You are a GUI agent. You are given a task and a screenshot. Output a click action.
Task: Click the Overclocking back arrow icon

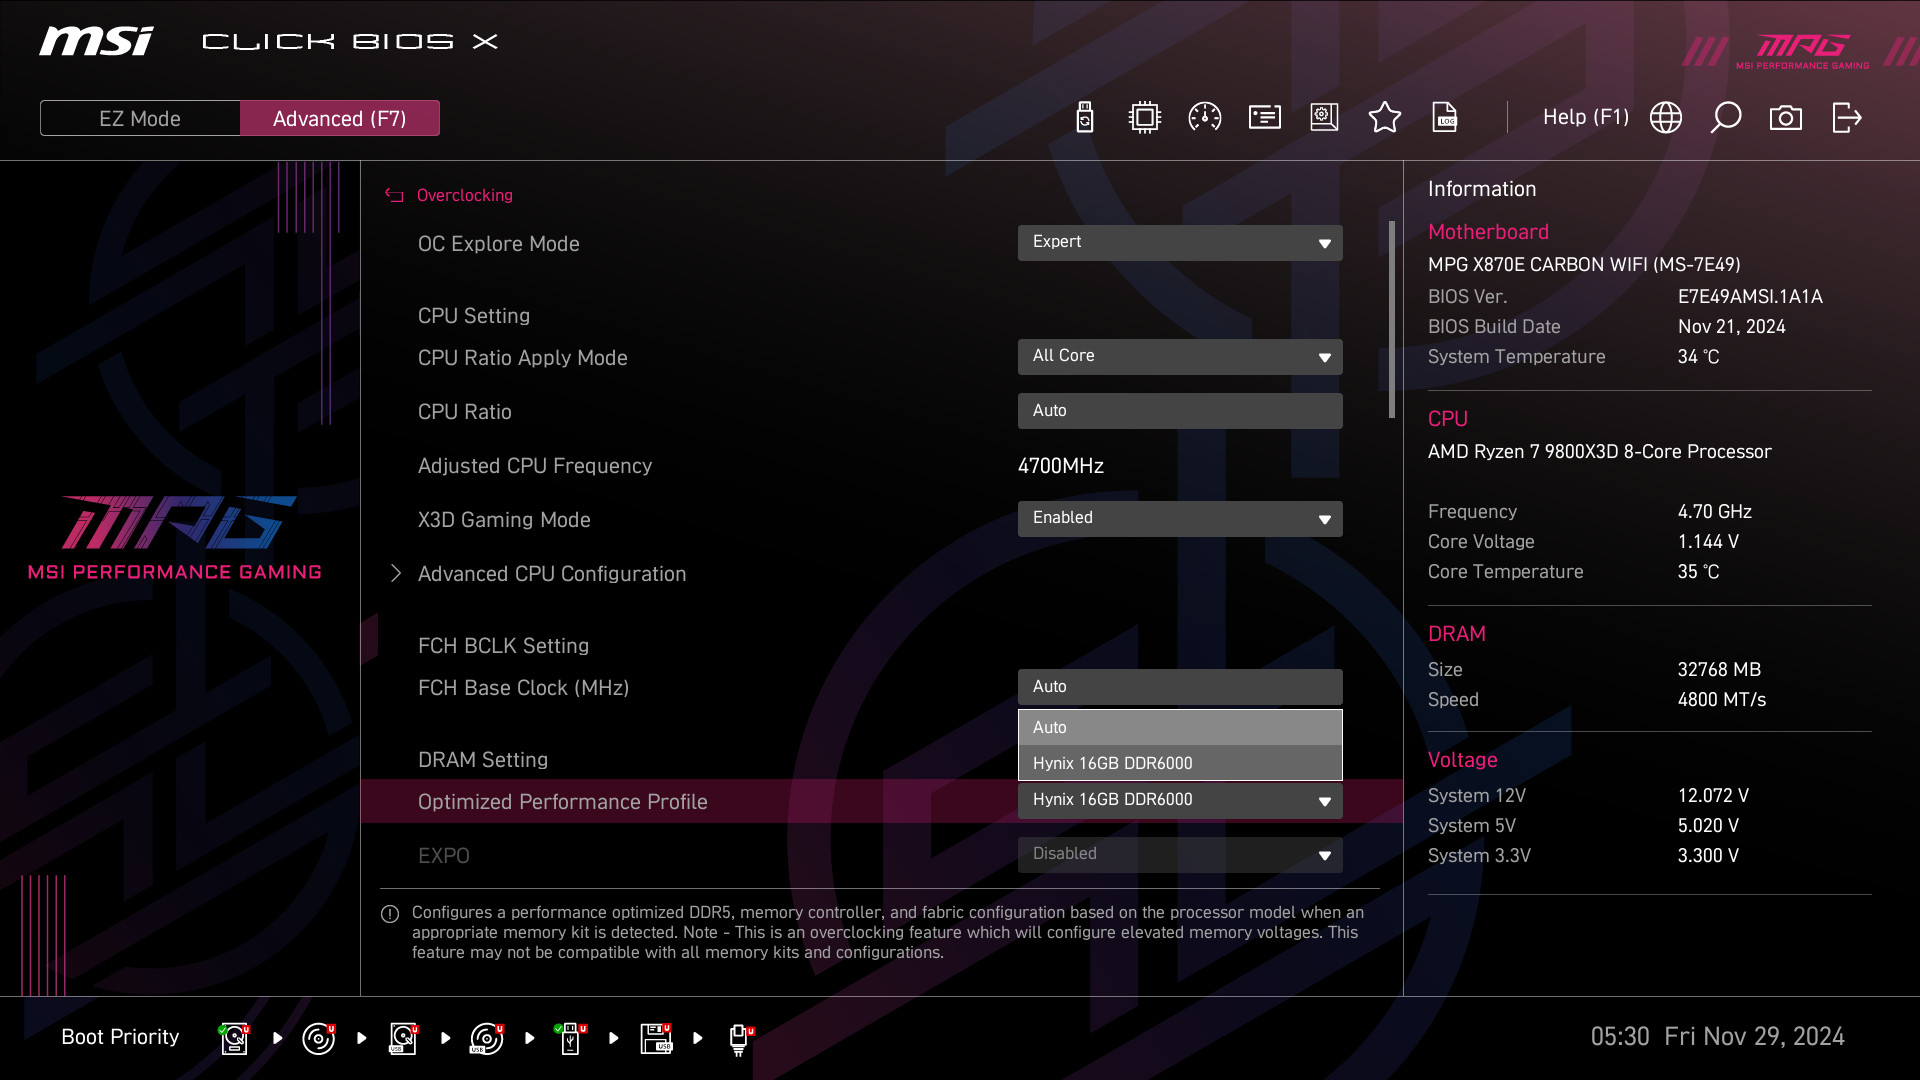point(394,195)
